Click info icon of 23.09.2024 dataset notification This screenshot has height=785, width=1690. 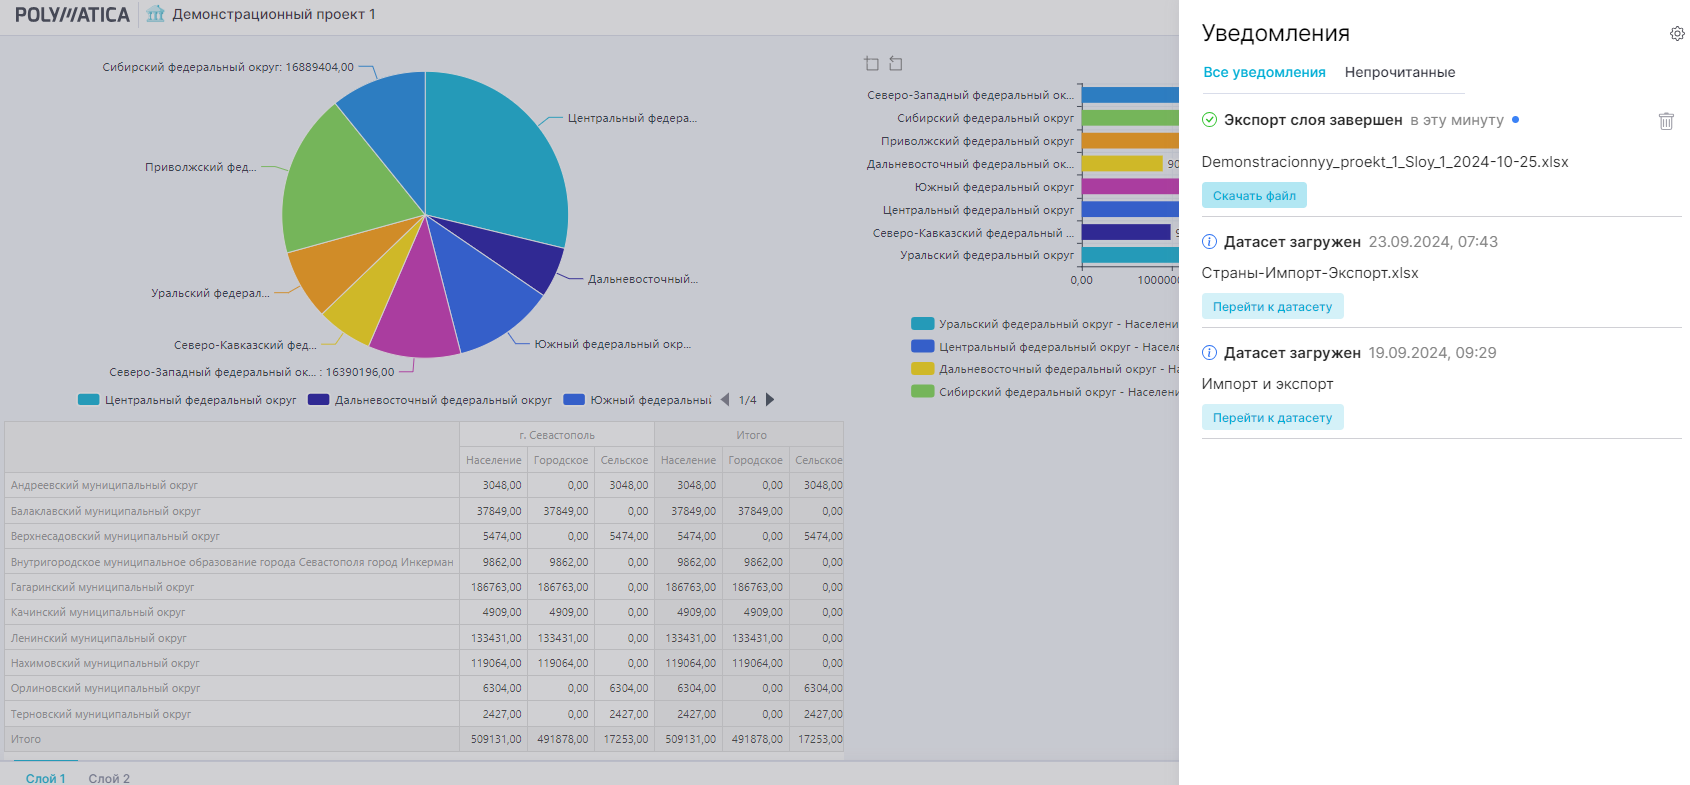1209,242
